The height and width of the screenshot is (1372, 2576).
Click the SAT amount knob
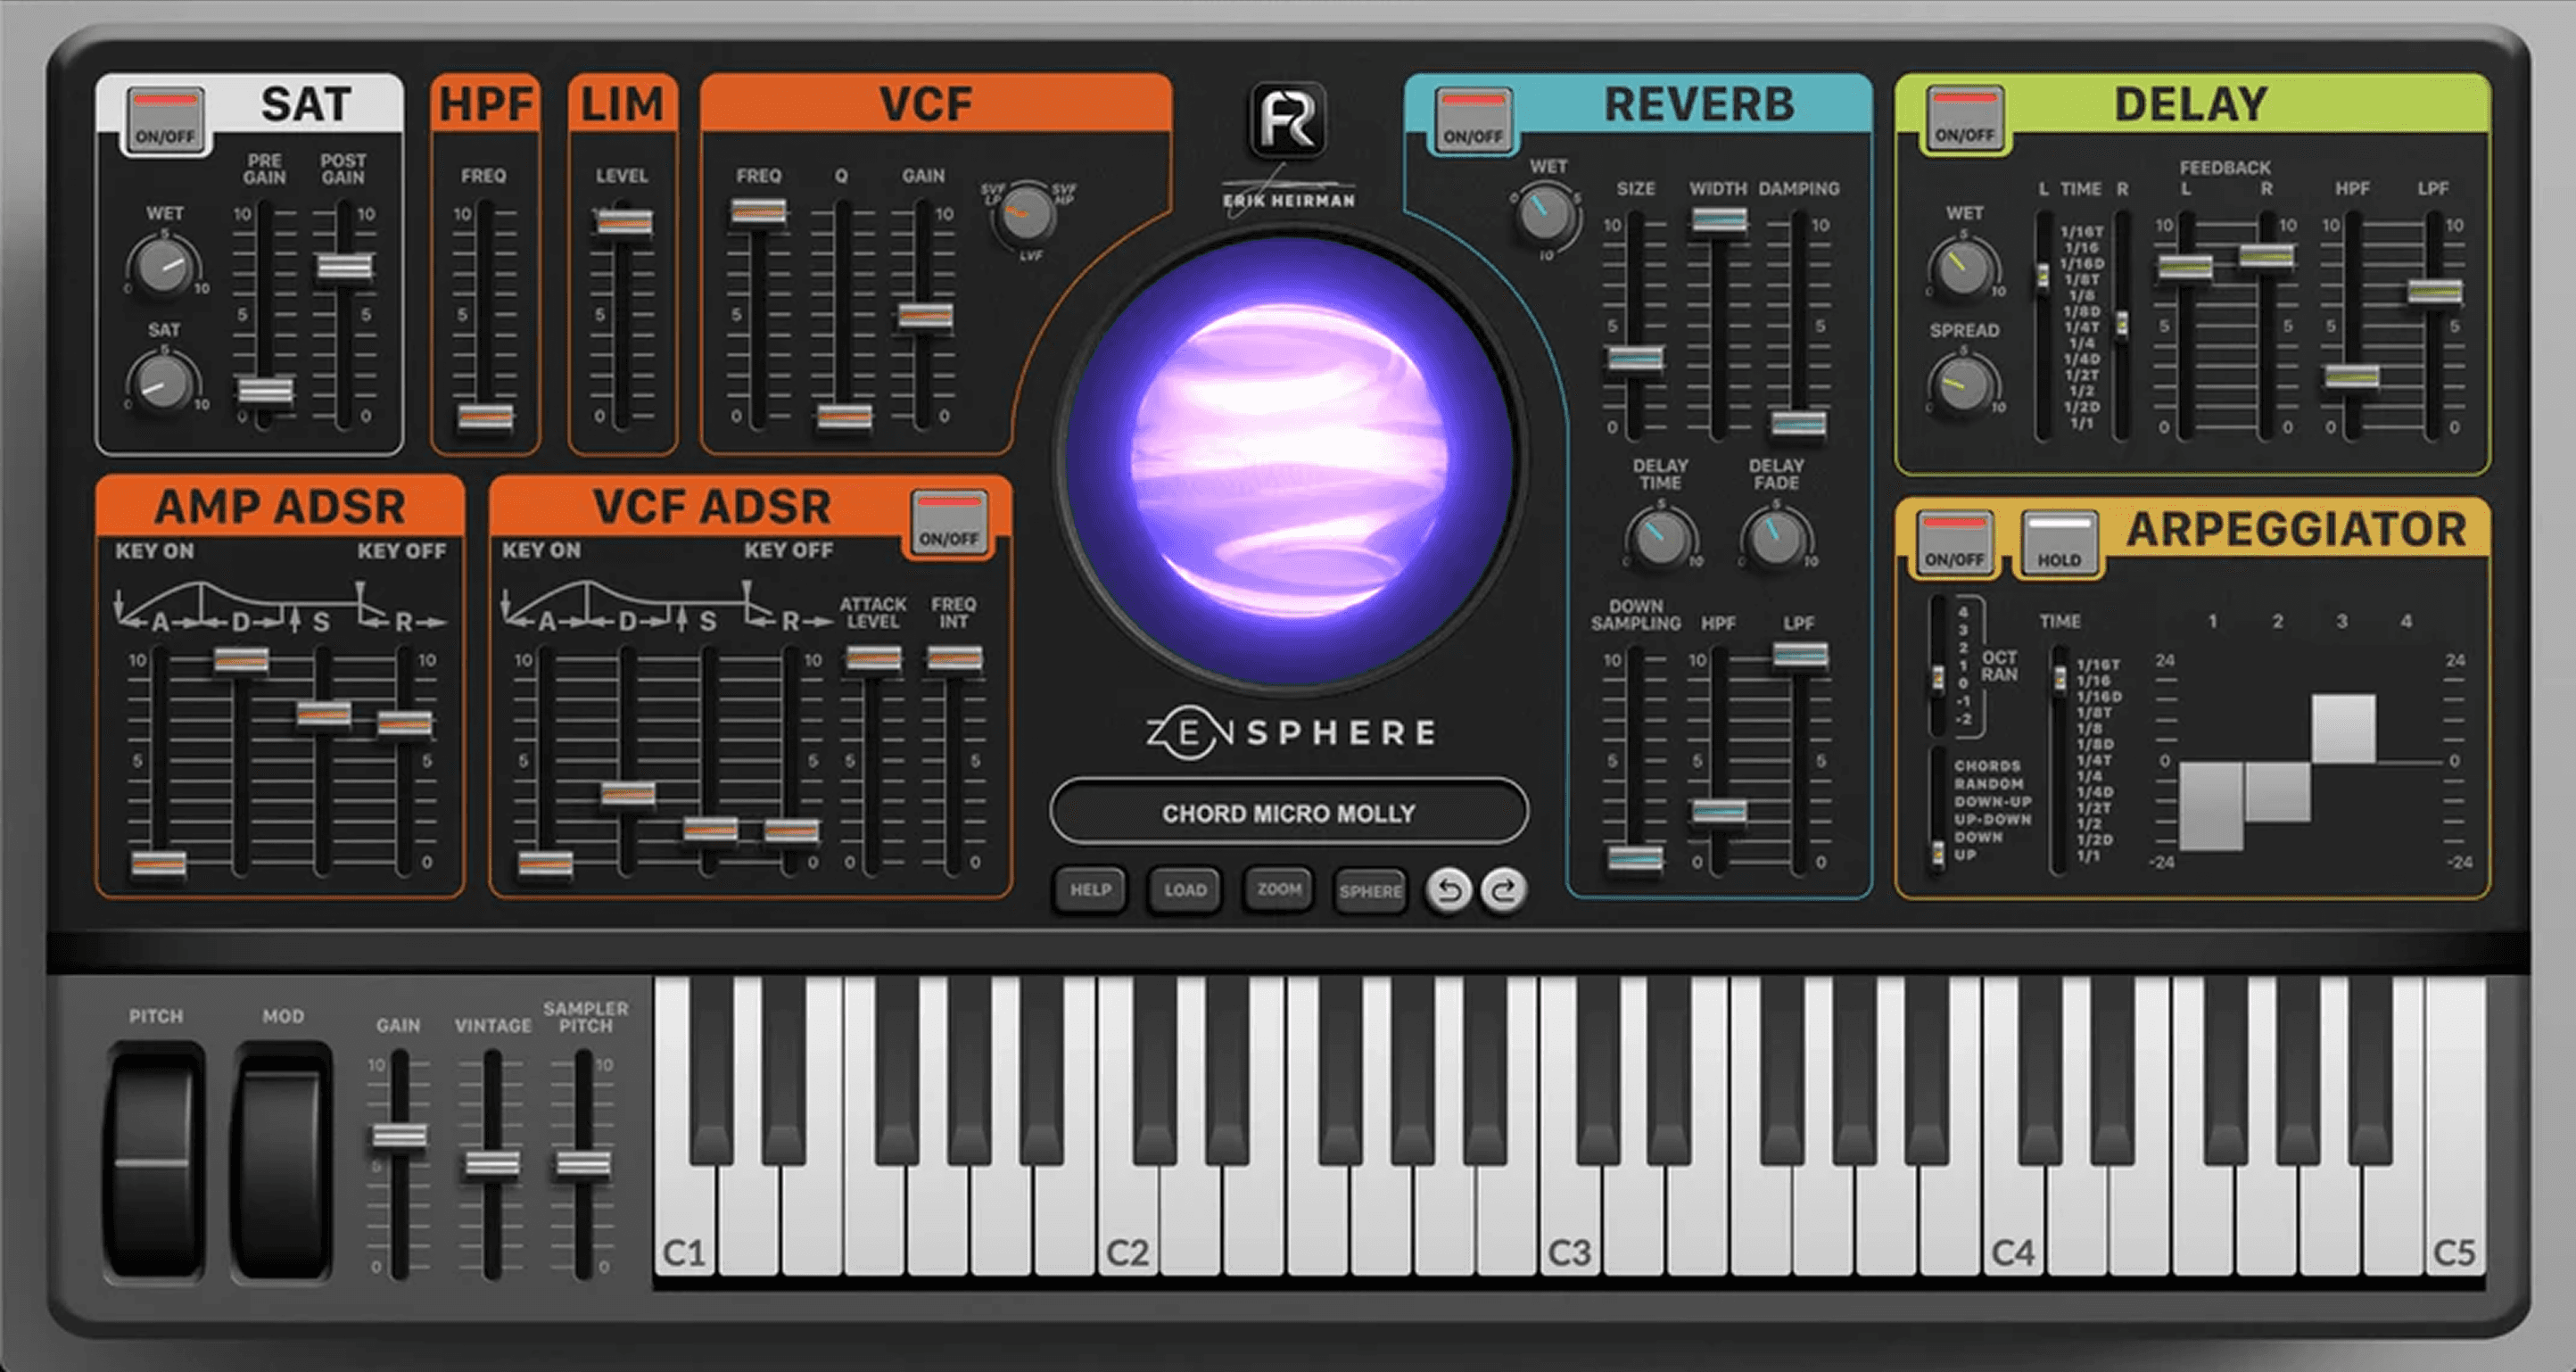[163, 382]
